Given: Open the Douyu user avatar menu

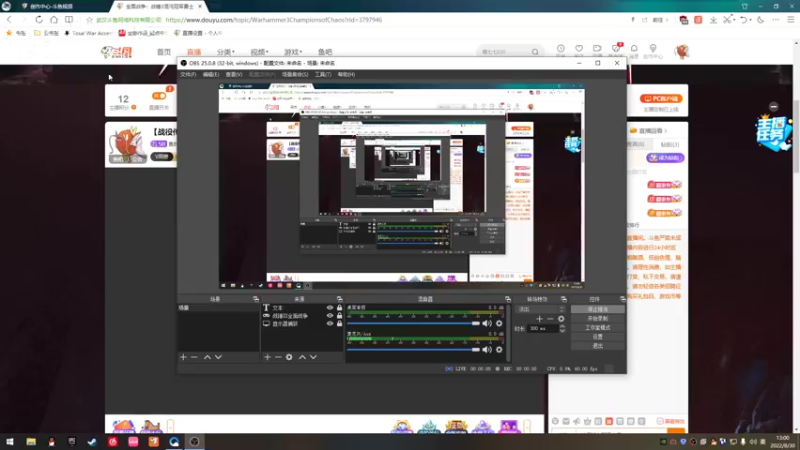Looking at the screenshot, I should (x=682, y=52).
